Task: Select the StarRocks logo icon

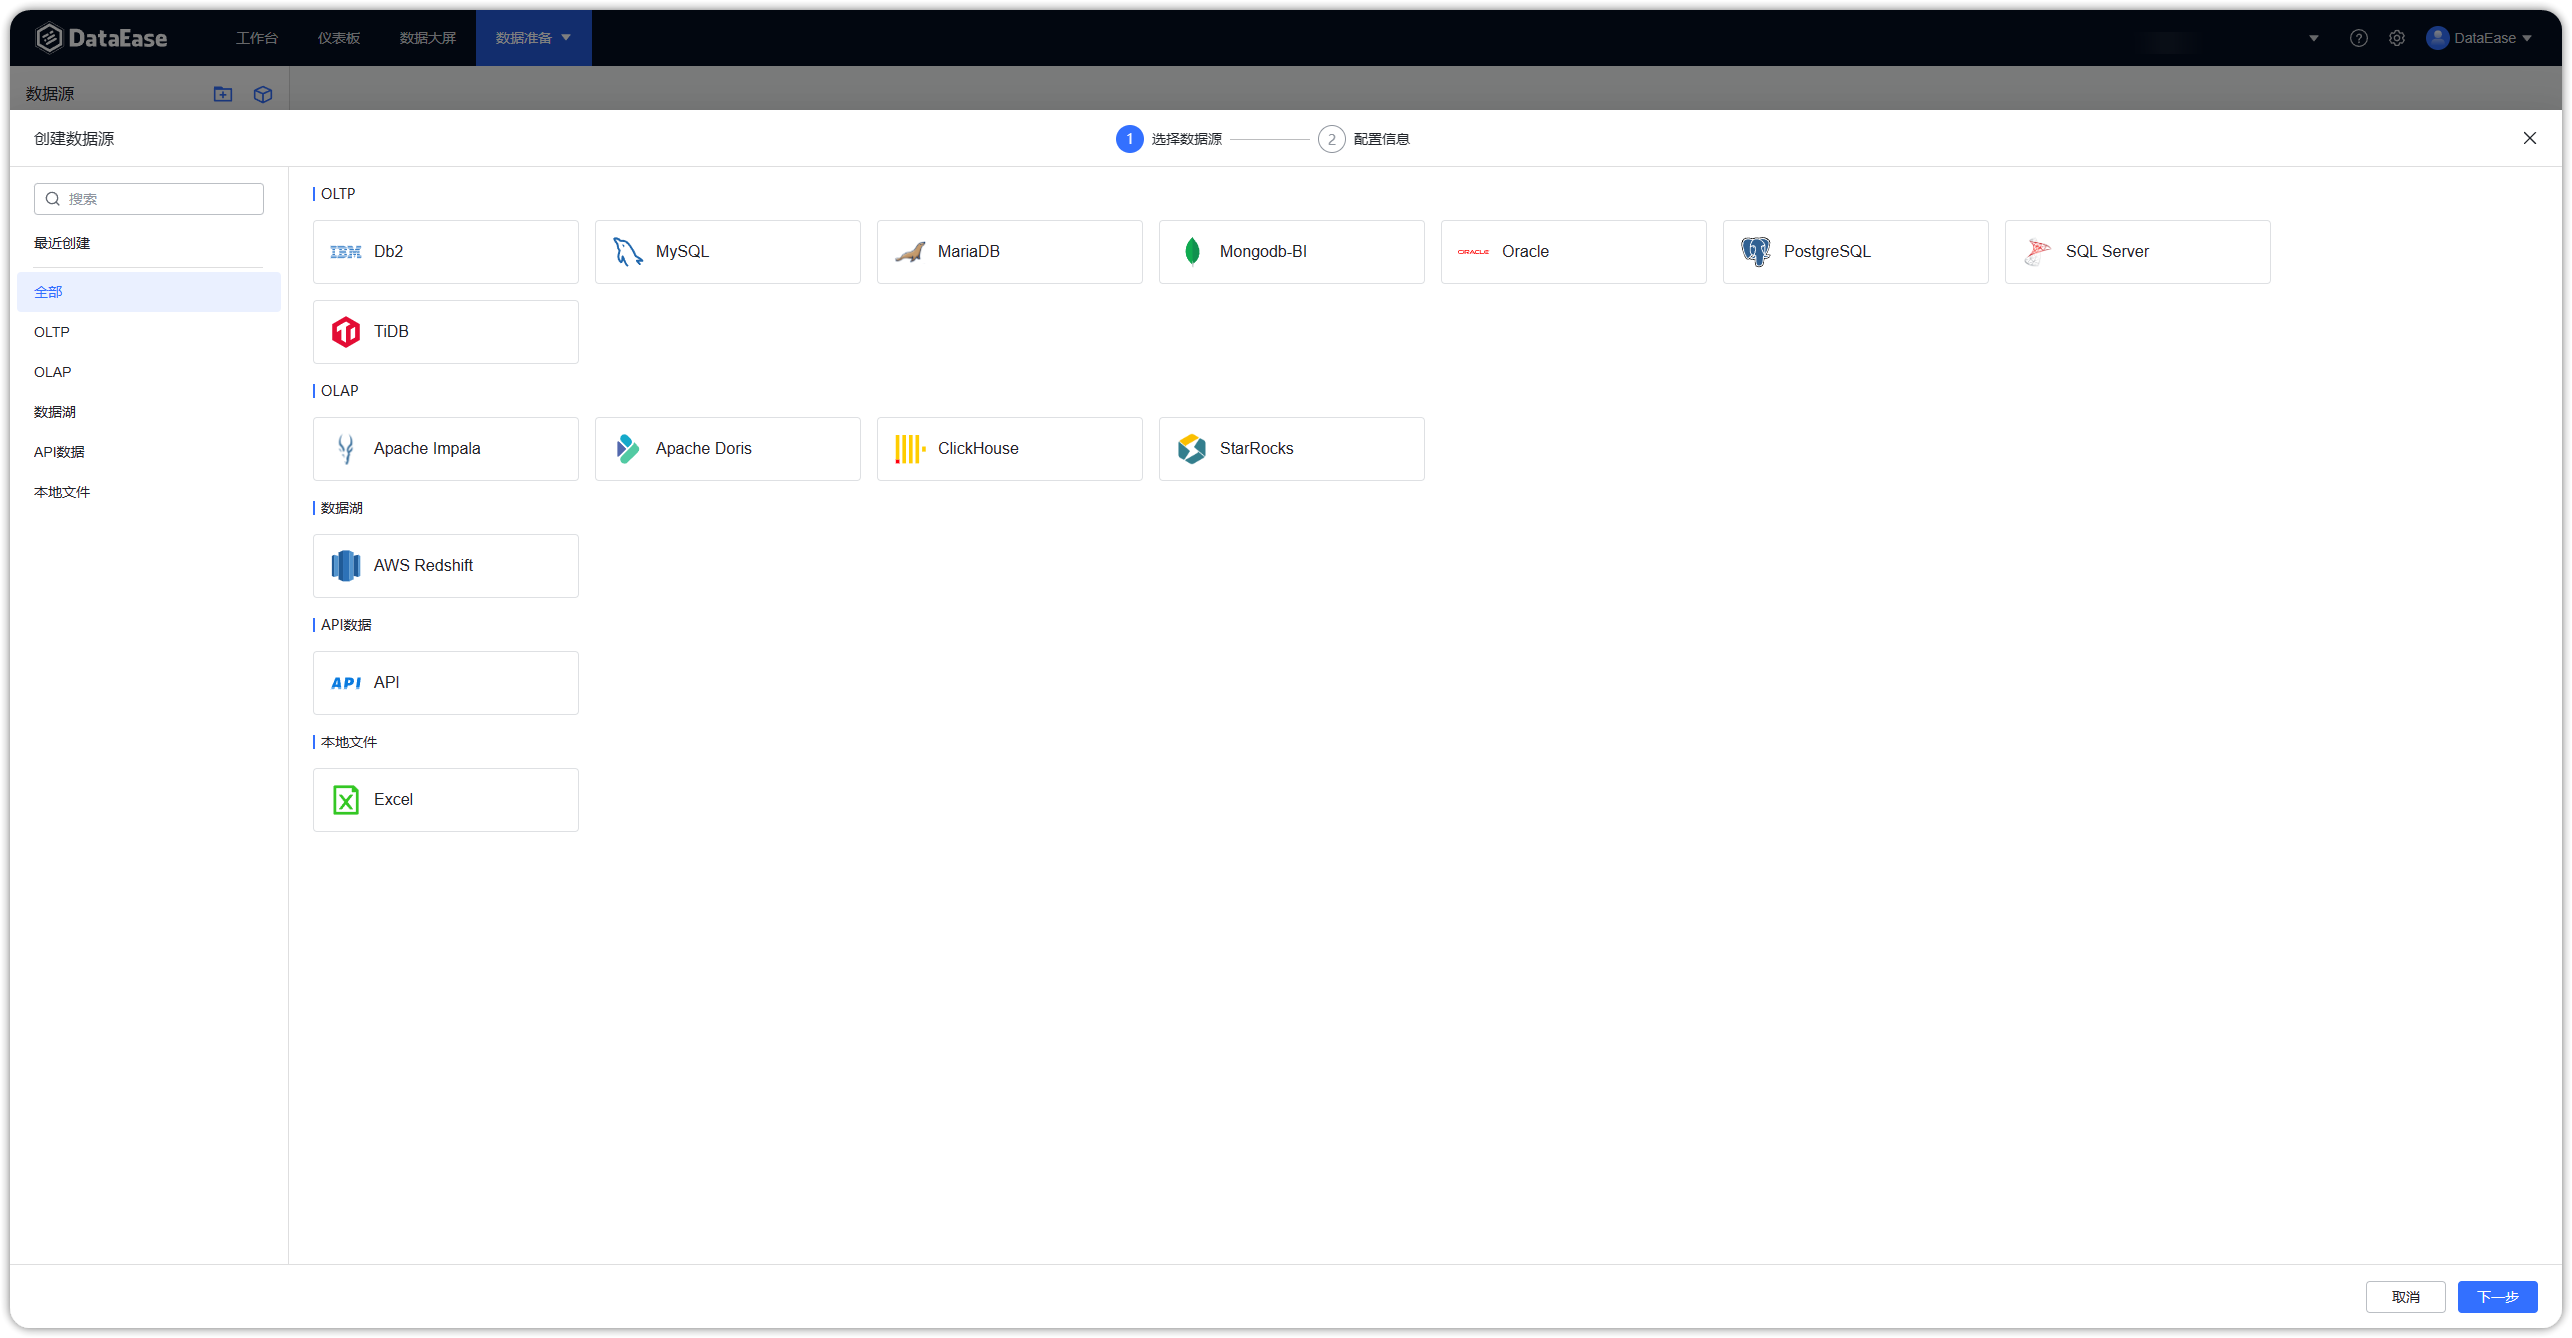Action: [x=1192, y=449]
